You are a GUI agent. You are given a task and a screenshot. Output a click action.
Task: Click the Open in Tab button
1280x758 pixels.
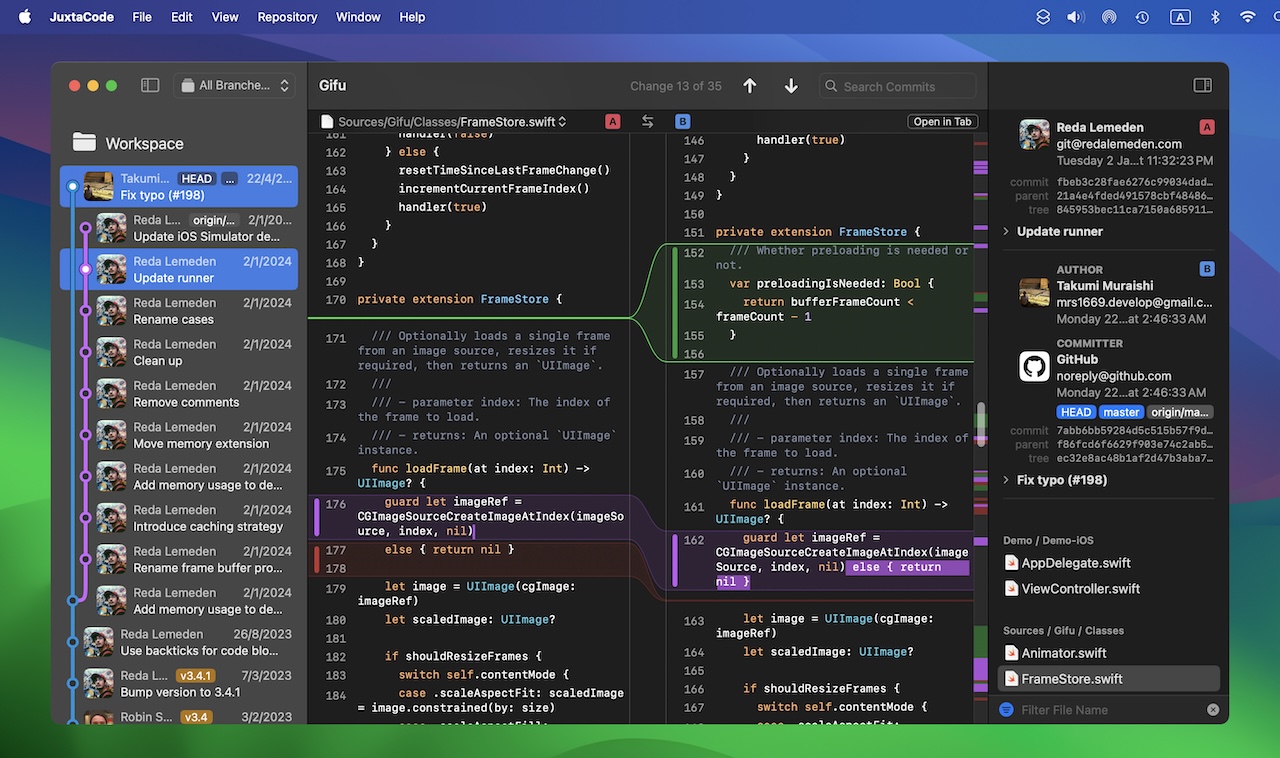tap(942, 122)
